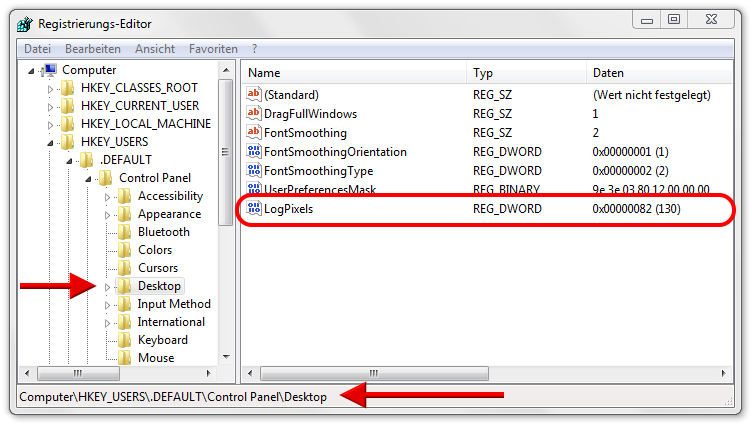The width and height of the screenshot is (752, 425).
Task: Open the Favoriten menu
Action: pos(213,48)
